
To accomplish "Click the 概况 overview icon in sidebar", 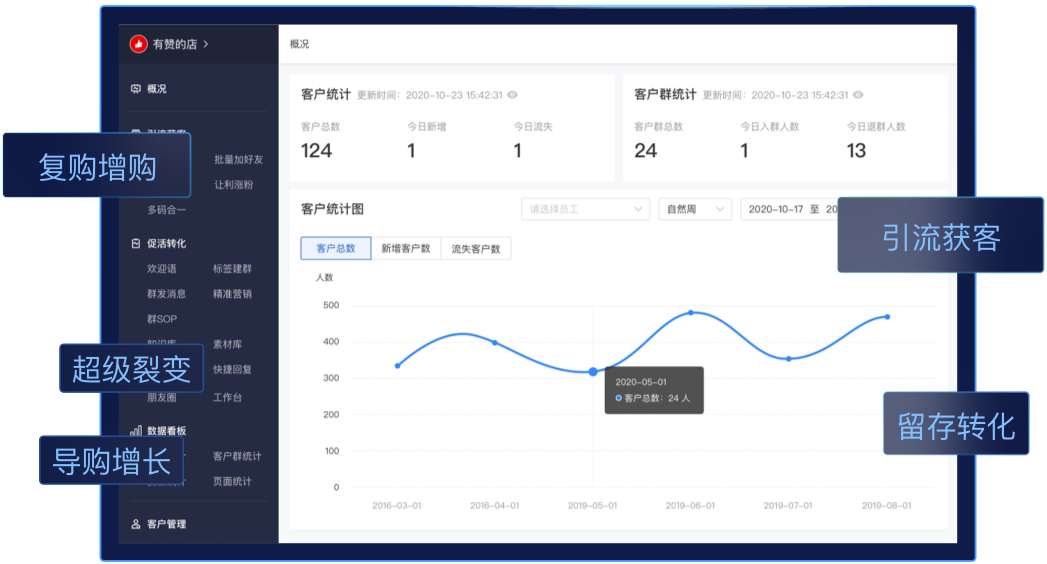I will pyautogui.click(x=136, y=89).
